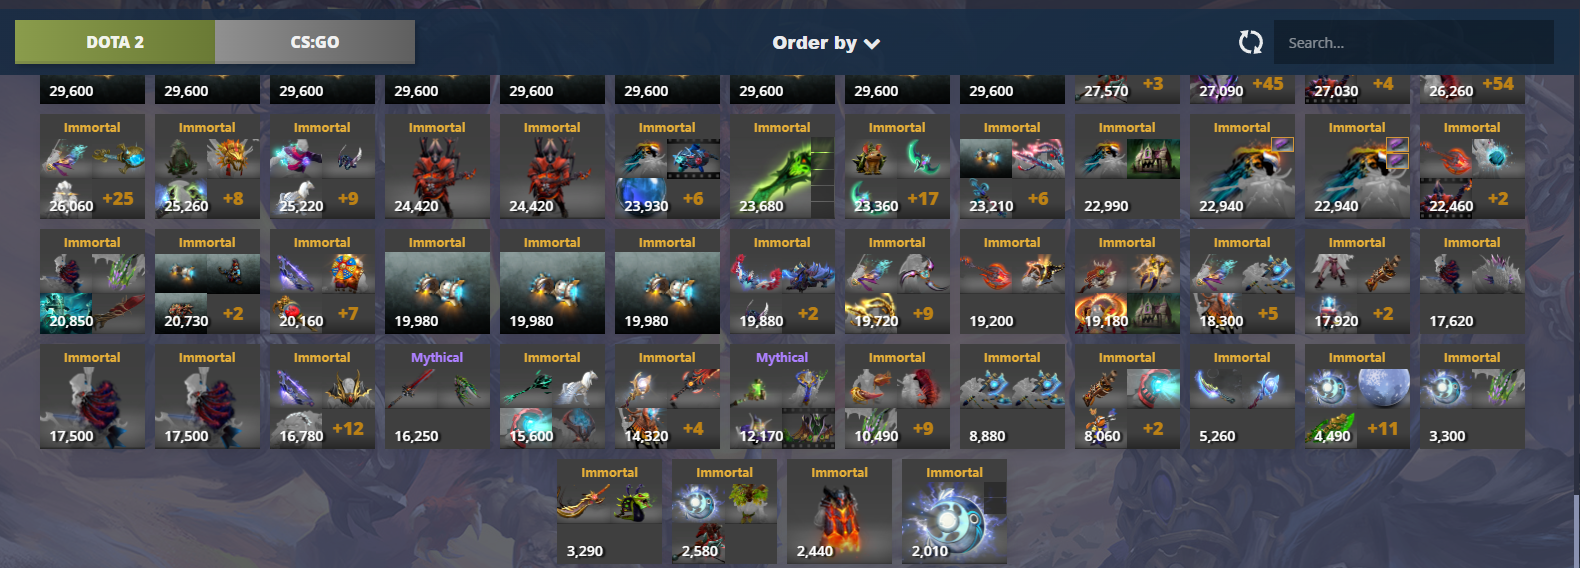
Task: Select the Mythical item priced 16,250
Action: click(x=437, y=396)
